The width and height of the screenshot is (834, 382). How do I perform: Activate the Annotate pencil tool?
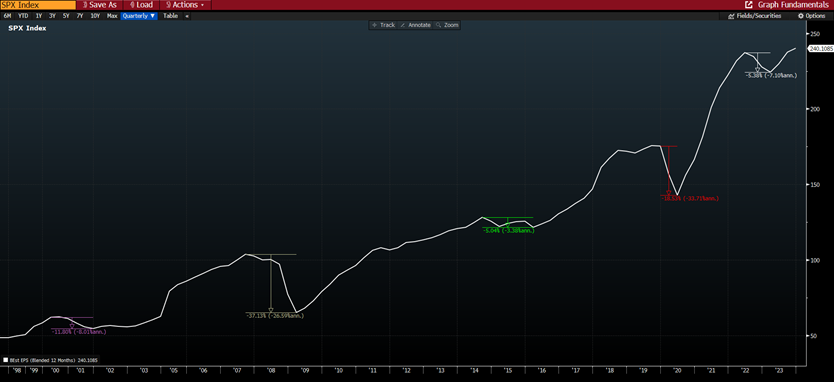pyautogui.click(x=415, y=25)
